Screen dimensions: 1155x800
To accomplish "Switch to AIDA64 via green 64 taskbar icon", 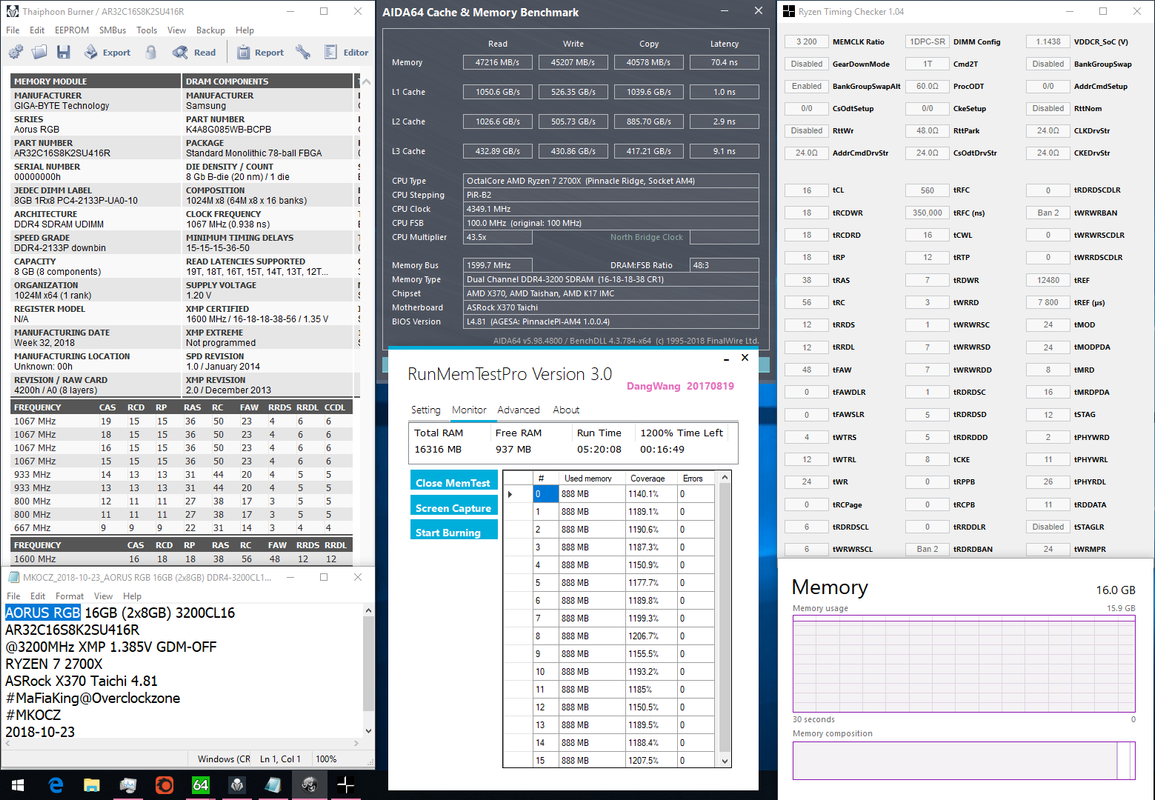I will pos(200,785).
